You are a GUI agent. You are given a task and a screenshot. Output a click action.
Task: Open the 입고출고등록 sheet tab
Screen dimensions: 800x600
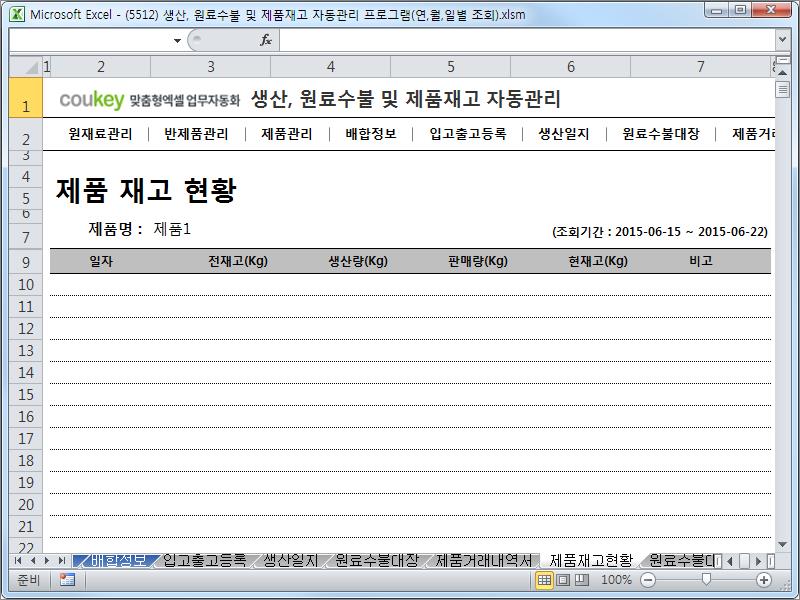204,561
